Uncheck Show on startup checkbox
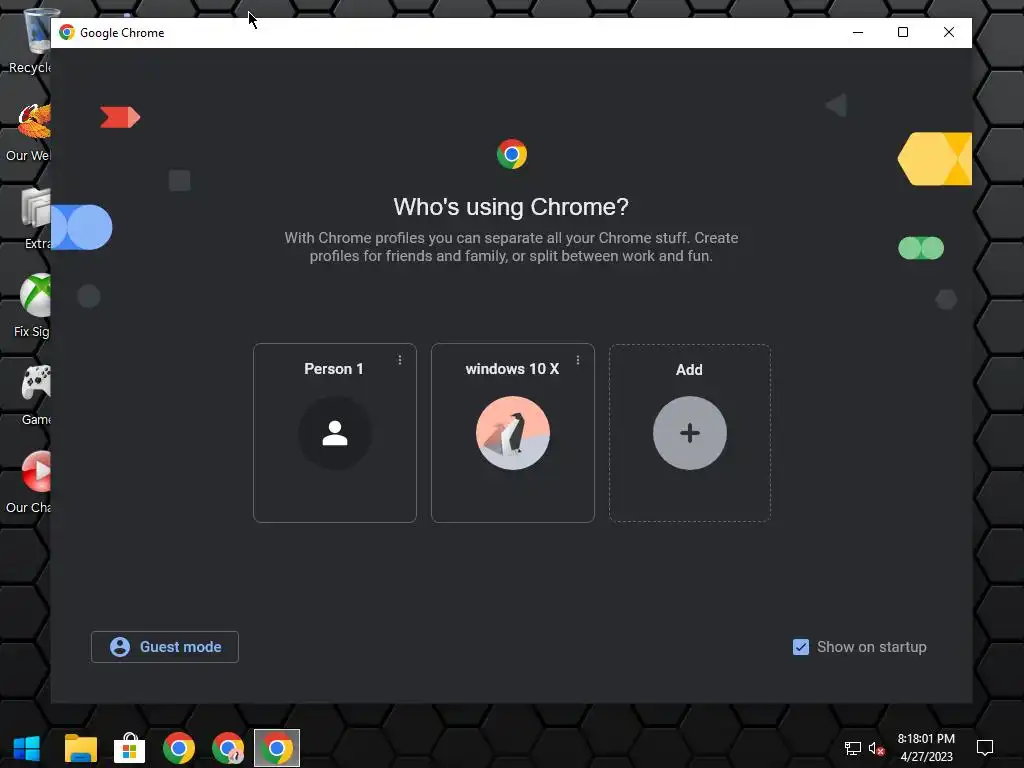 (801, 647)
